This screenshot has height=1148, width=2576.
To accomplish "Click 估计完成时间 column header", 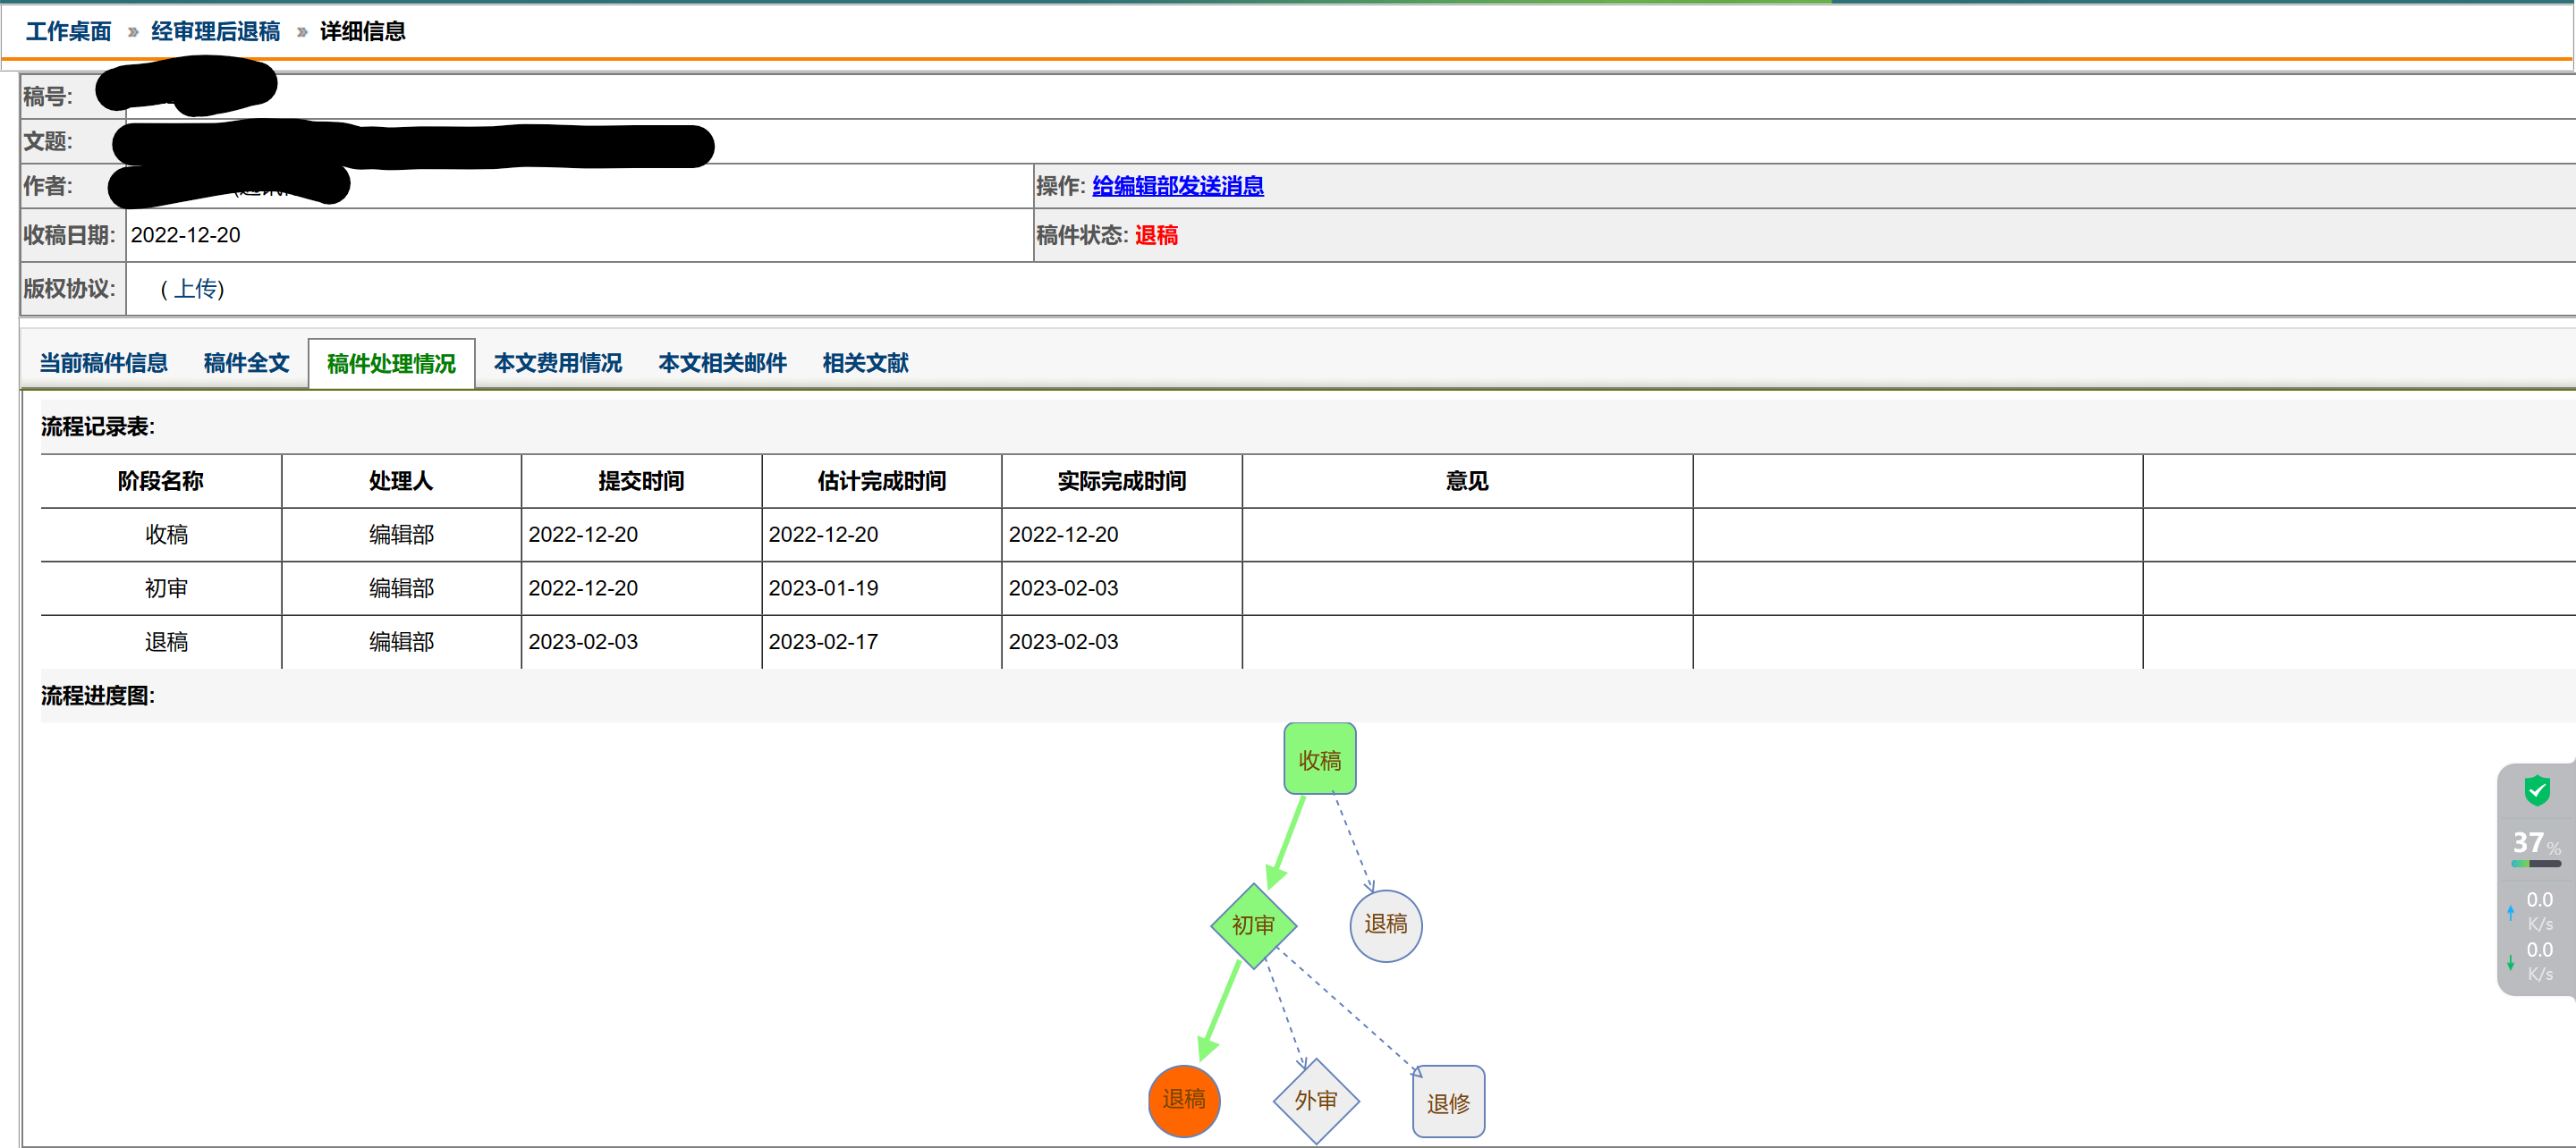I will click(x=881, y=481).
